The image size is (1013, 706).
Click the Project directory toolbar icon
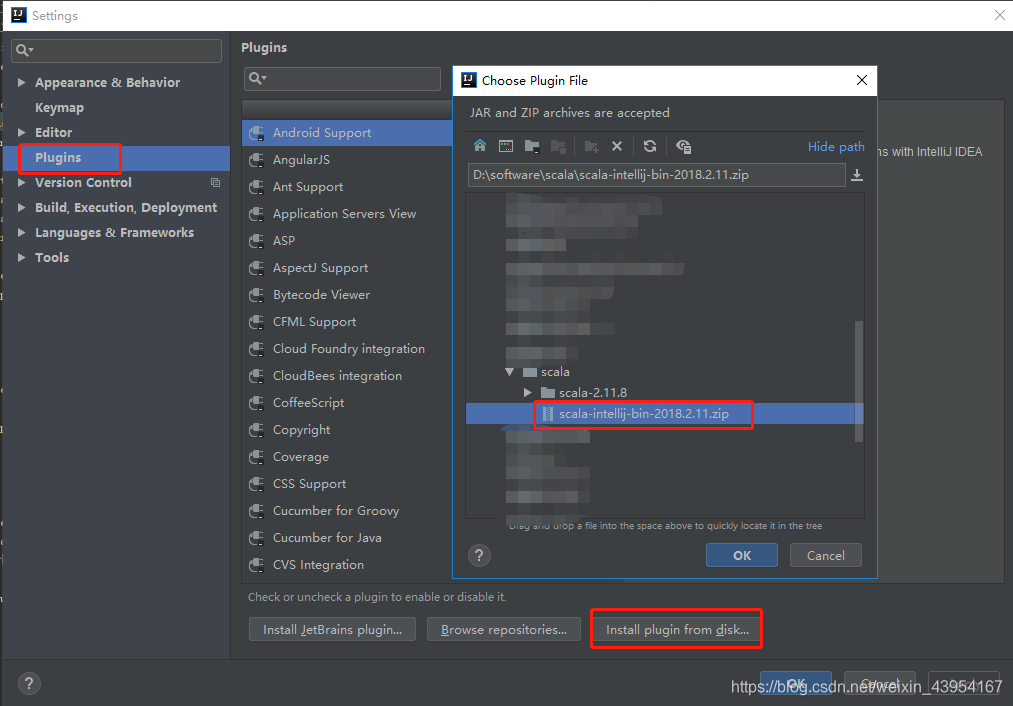click(x=532, y=146)
